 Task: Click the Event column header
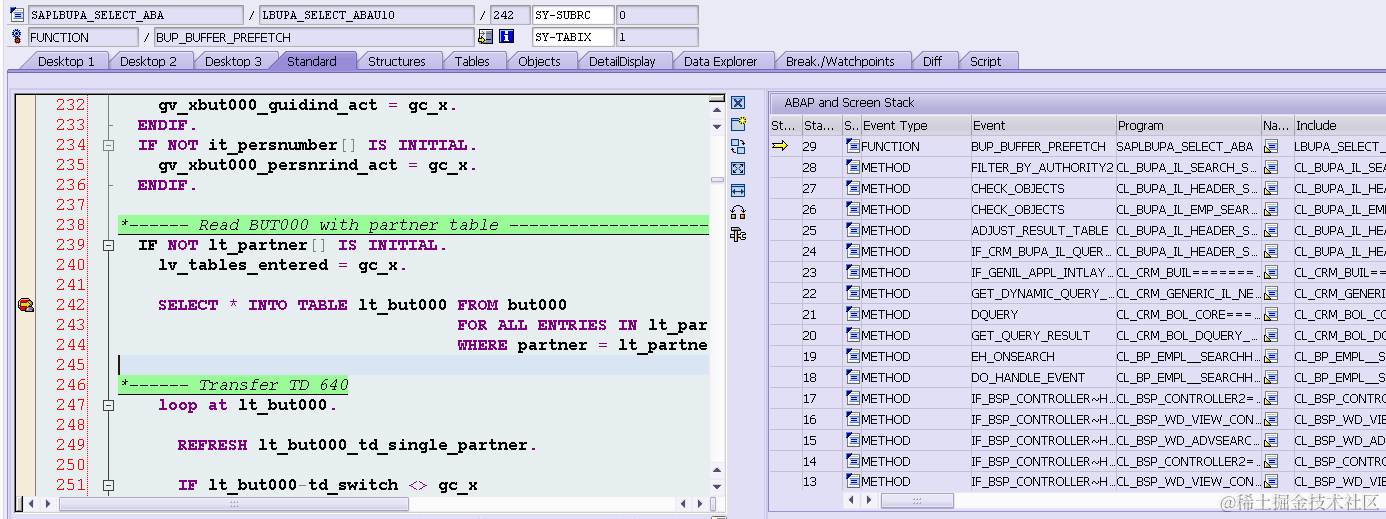(1043, 125)
